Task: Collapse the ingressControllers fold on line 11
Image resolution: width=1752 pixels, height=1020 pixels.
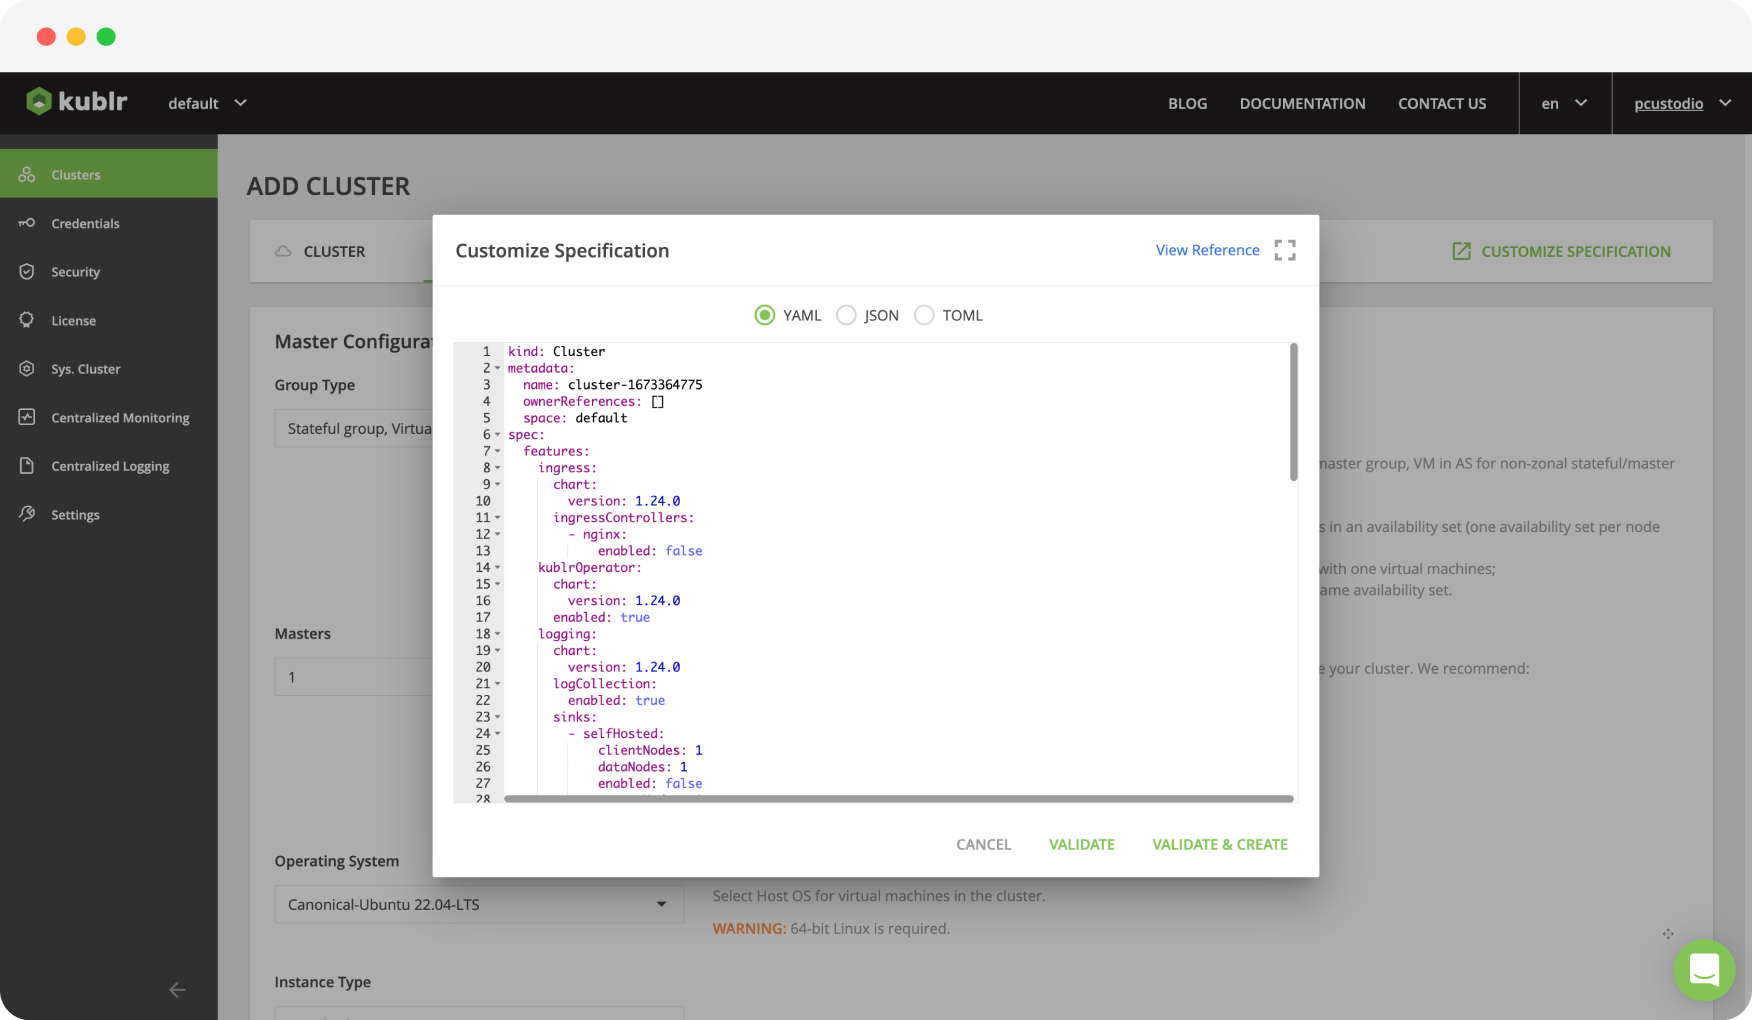Action: 497,518
